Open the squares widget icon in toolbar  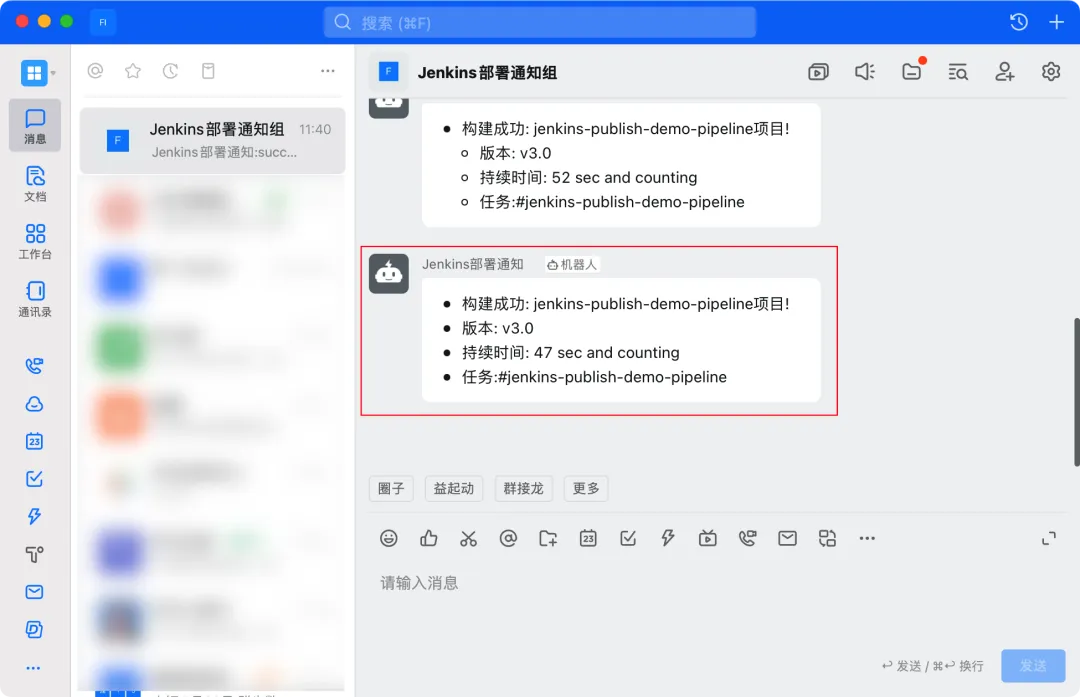pos(827,539)
